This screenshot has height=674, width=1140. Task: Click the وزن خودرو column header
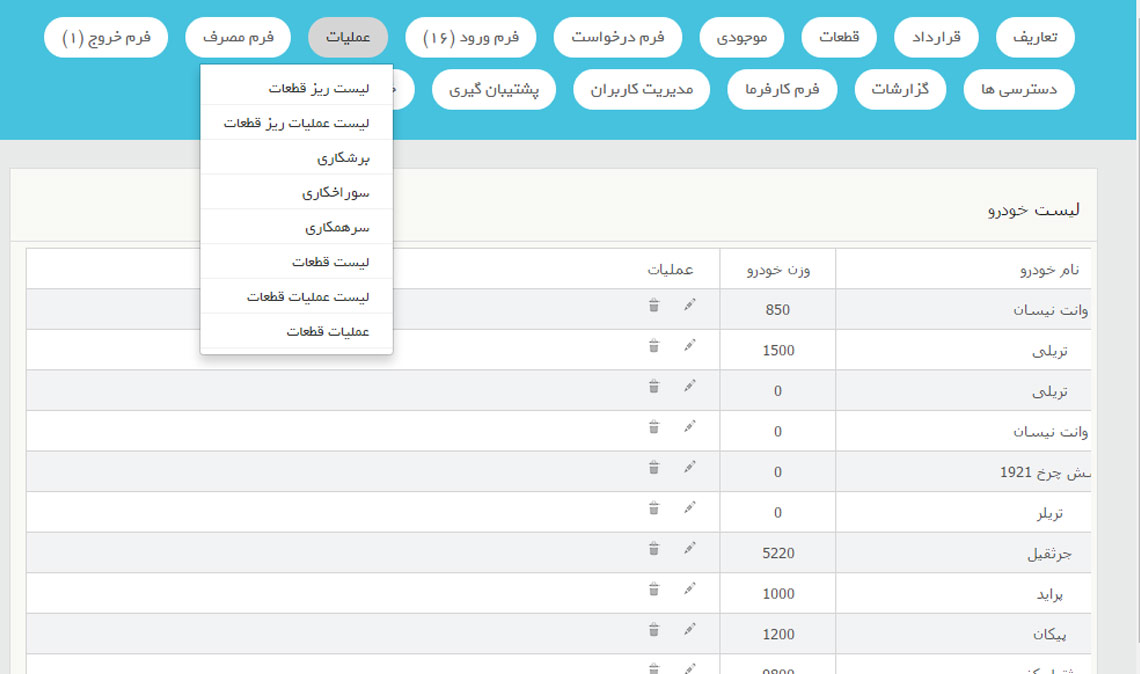777,270
